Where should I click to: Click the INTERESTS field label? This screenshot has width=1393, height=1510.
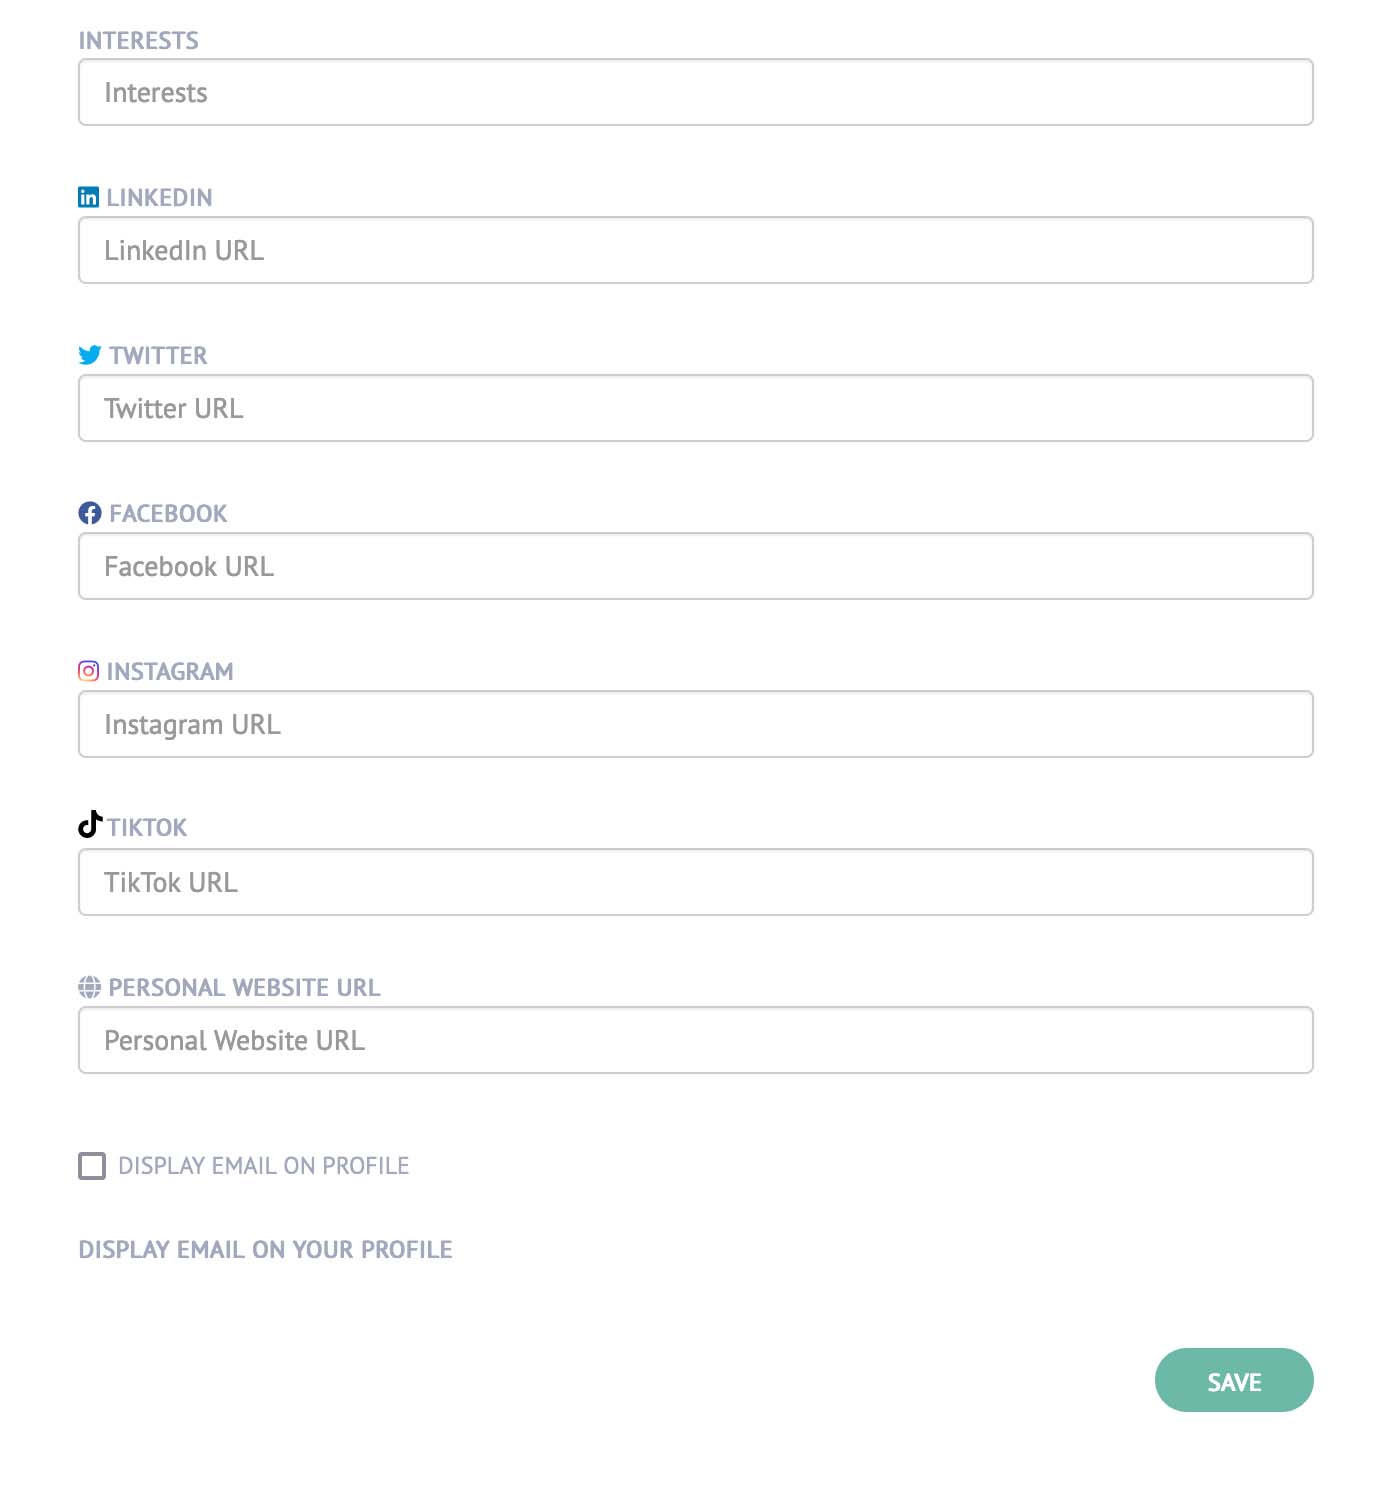[x=139, y=41]
